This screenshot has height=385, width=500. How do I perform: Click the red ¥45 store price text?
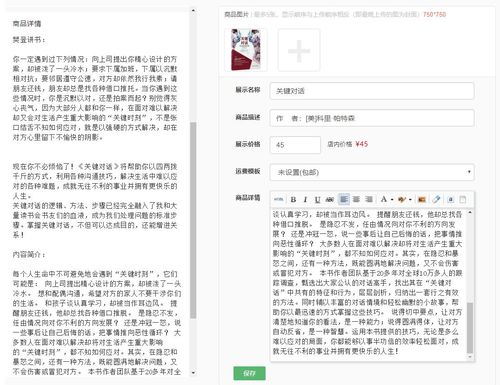pos(362,144)
